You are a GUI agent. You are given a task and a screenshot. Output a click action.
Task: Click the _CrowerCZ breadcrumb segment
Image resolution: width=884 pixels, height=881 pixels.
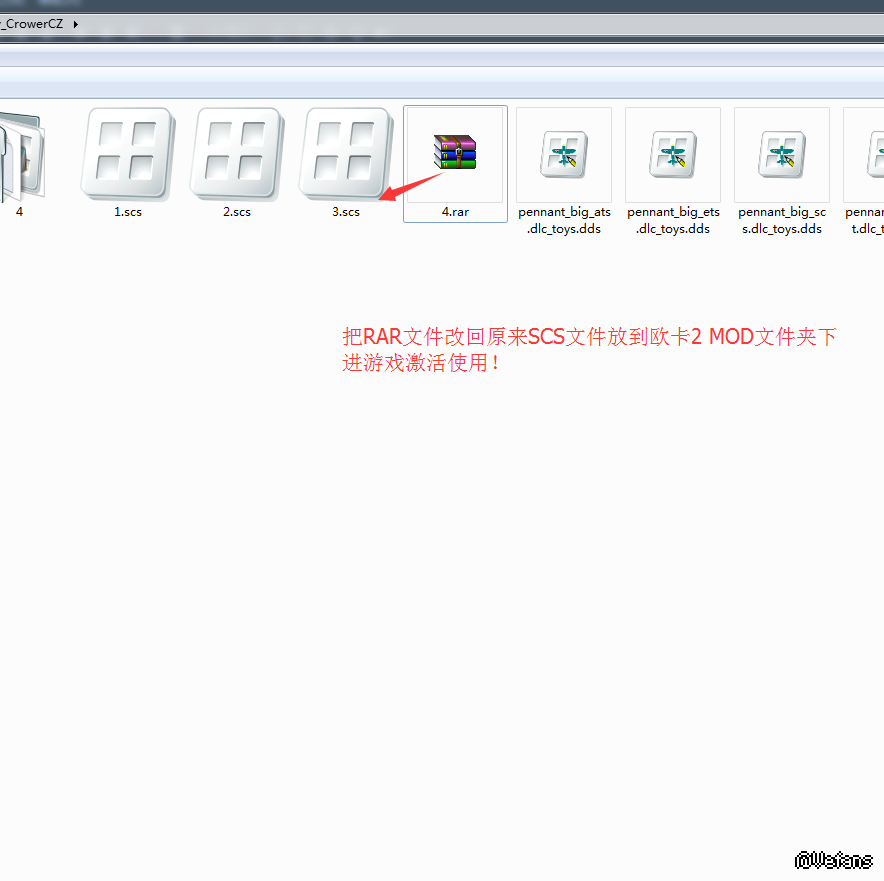tap(32, 24)
